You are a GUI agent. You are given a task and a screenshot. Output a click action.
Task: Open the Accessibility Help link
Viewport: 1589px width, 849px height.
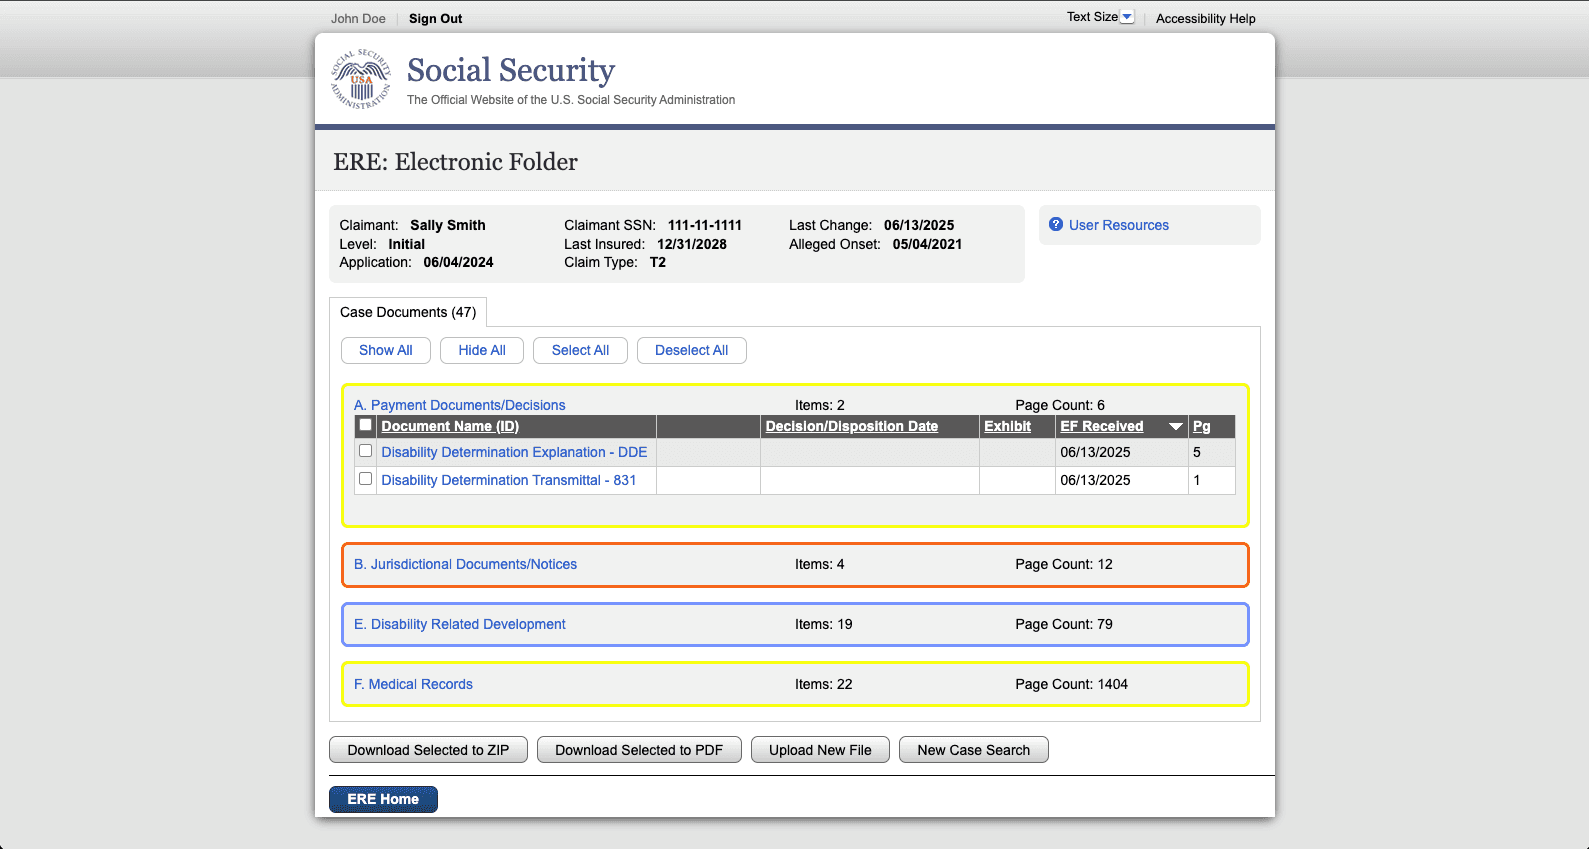[1205, 18]
